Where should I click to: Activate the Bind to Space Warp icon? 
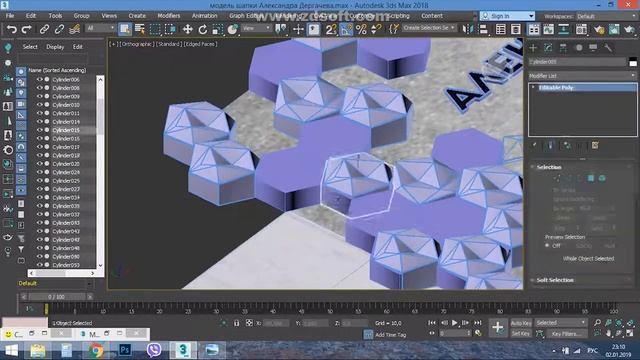click(x=74, y=29)
